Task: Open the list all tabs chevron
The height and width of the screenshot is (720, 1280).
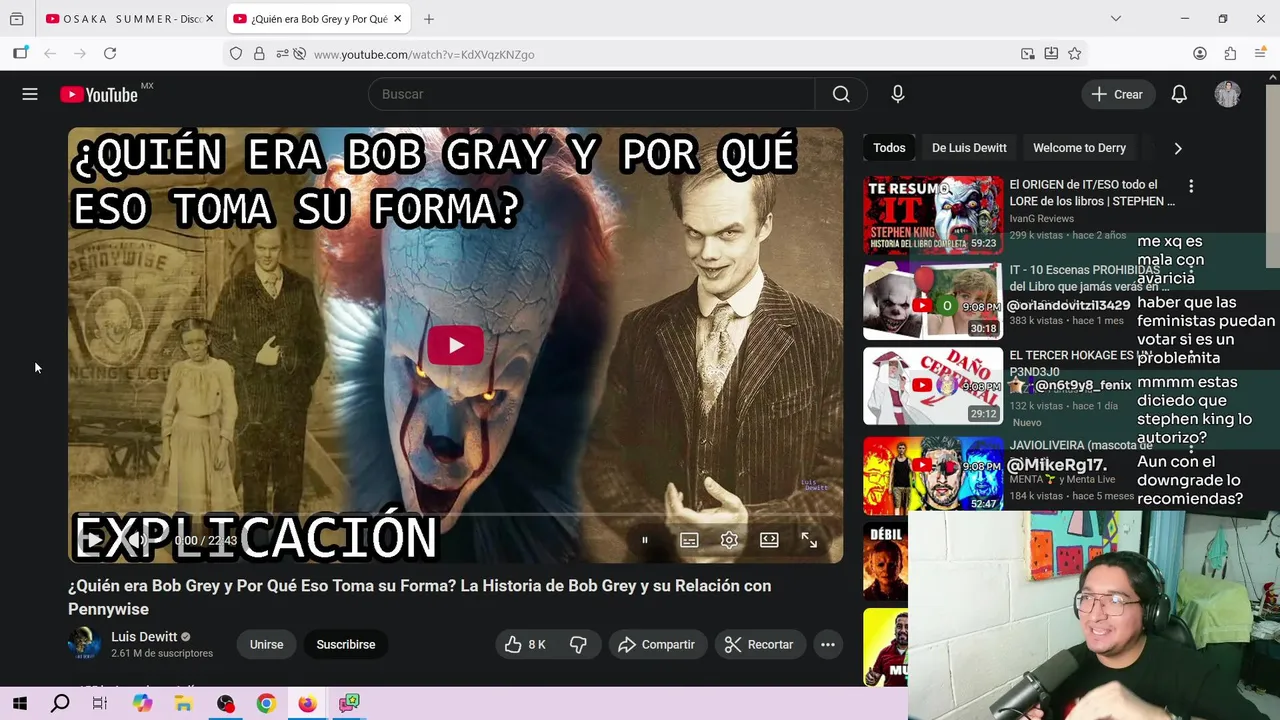Action: [x=1116, y=19]
